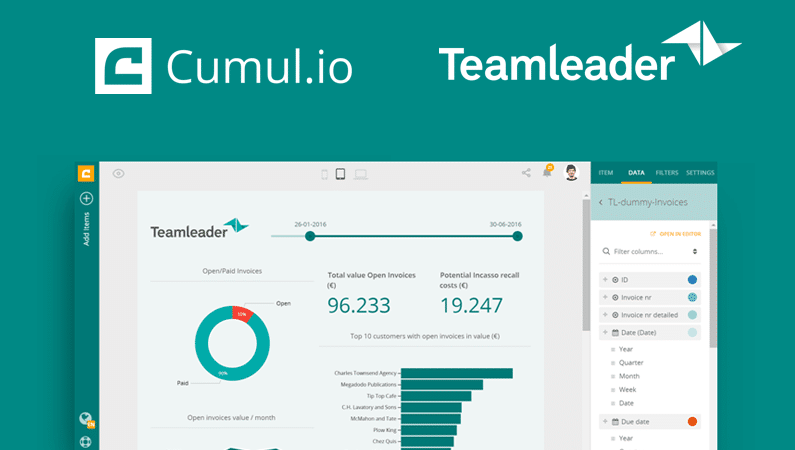Select the Year level under Date (Date)
Screen dimensions: 795x450
tap(626, 349)
